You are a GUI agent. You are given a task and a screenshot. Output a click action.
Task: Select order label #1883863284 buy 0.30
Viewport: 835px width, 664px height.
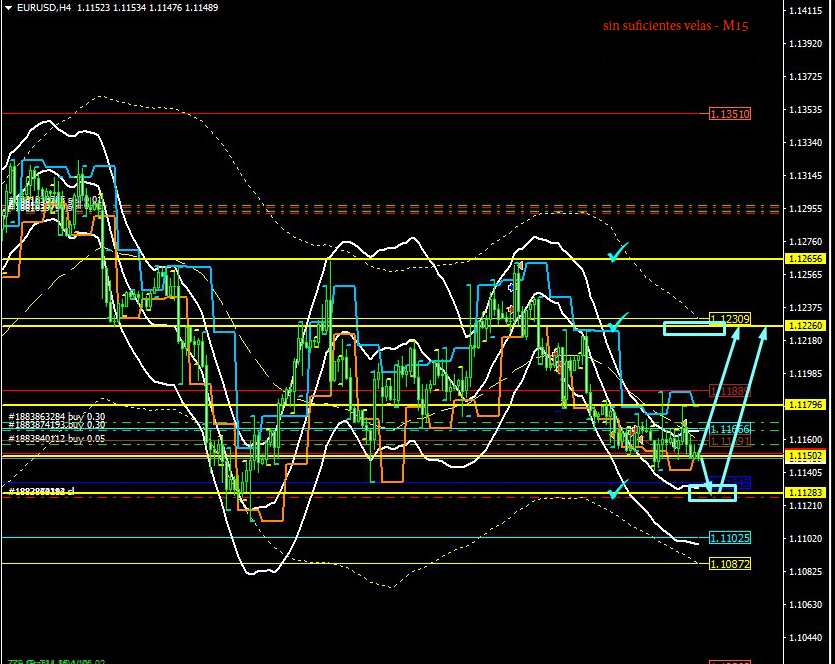[x=57, y=416]
